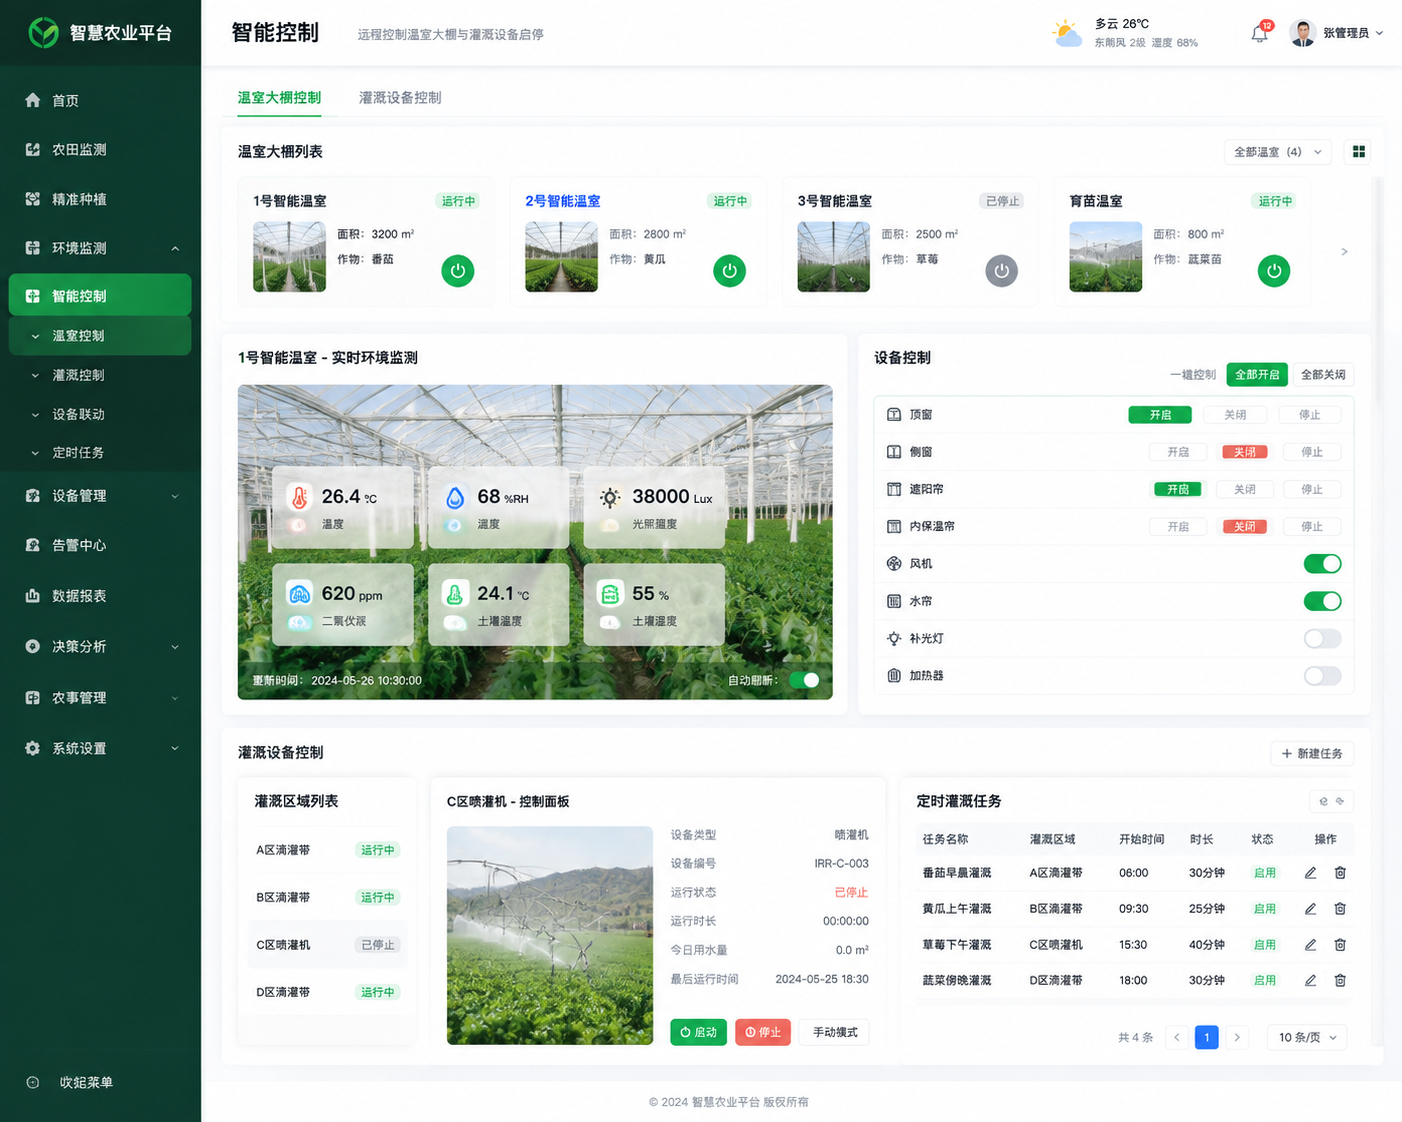Toggle power for 2号智能温室
The image size is (1402, 1122).
click(x=730, y=271)
